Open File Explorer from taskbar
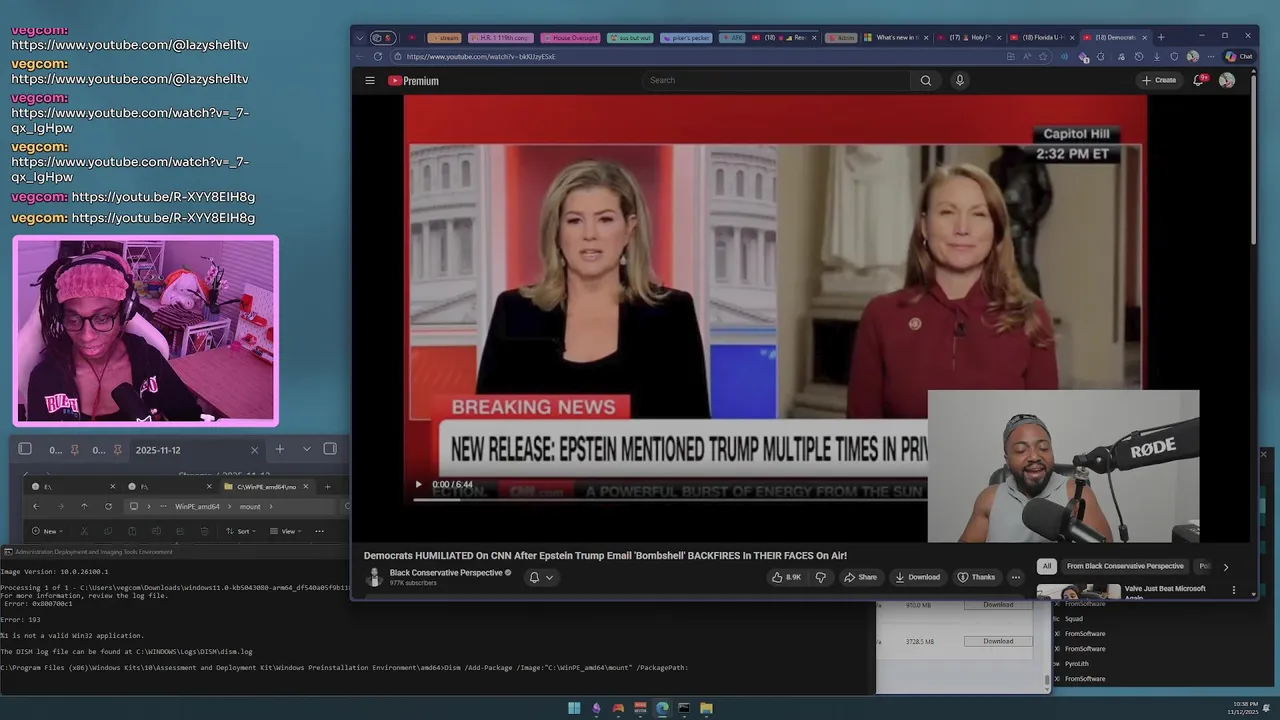Screen dimensions: 1280x720 pyautogui.click(x=706, y=708)
